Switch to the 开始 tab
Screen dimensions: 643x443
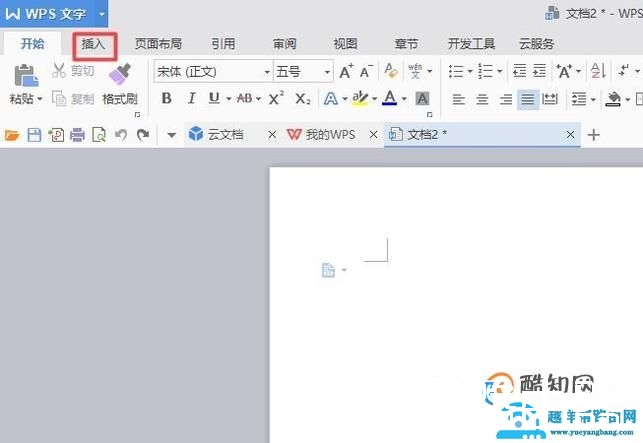32,43
